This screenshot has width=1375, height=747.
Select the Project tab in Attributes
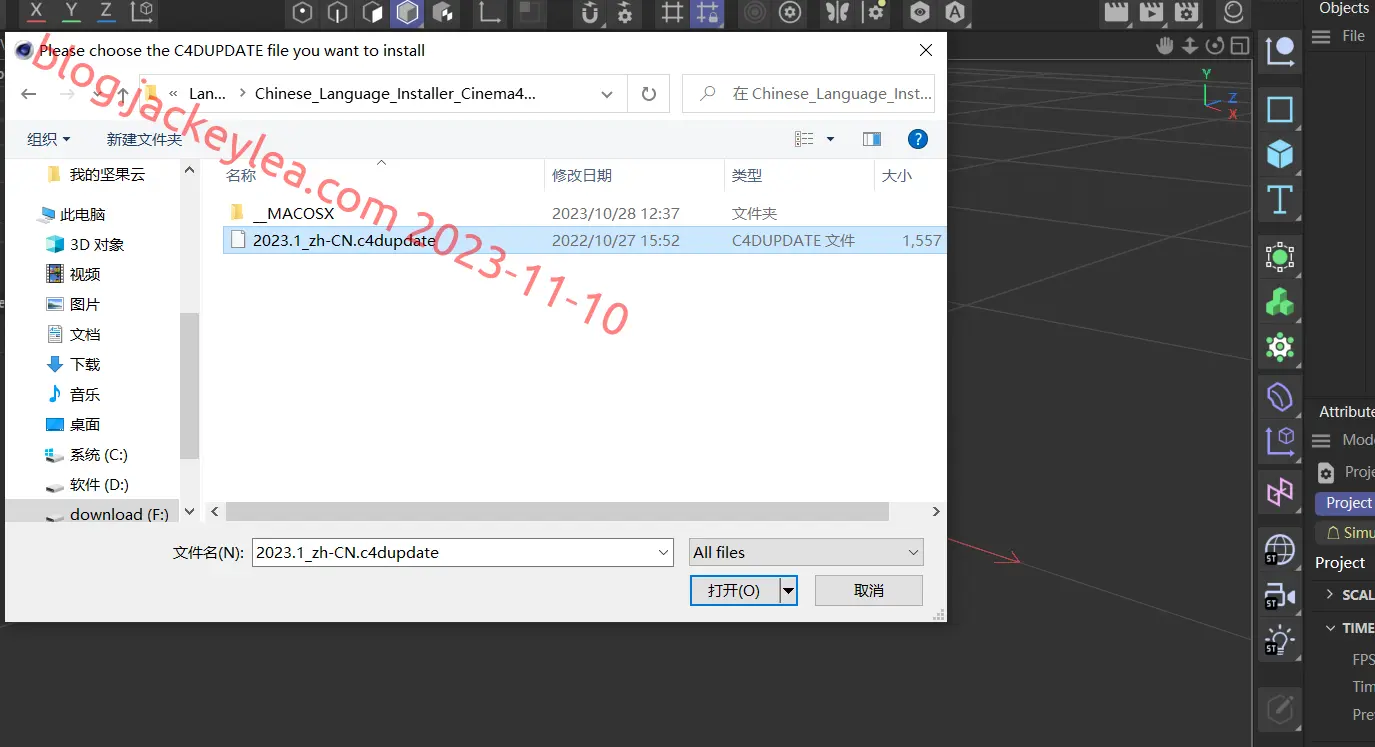click(x=1347, y=503)
